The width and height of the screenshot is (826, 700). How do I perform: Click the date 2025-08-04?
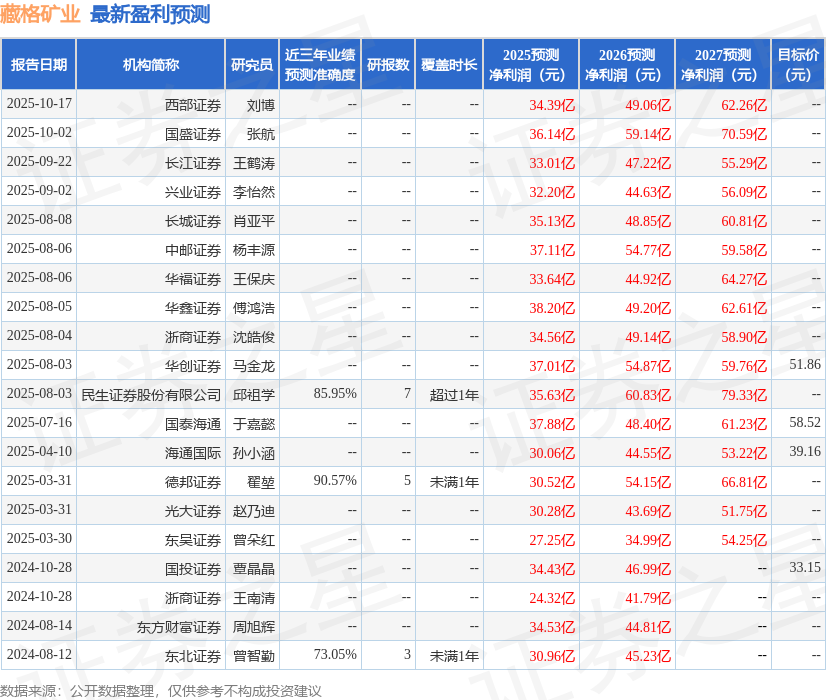click(39, 335)
